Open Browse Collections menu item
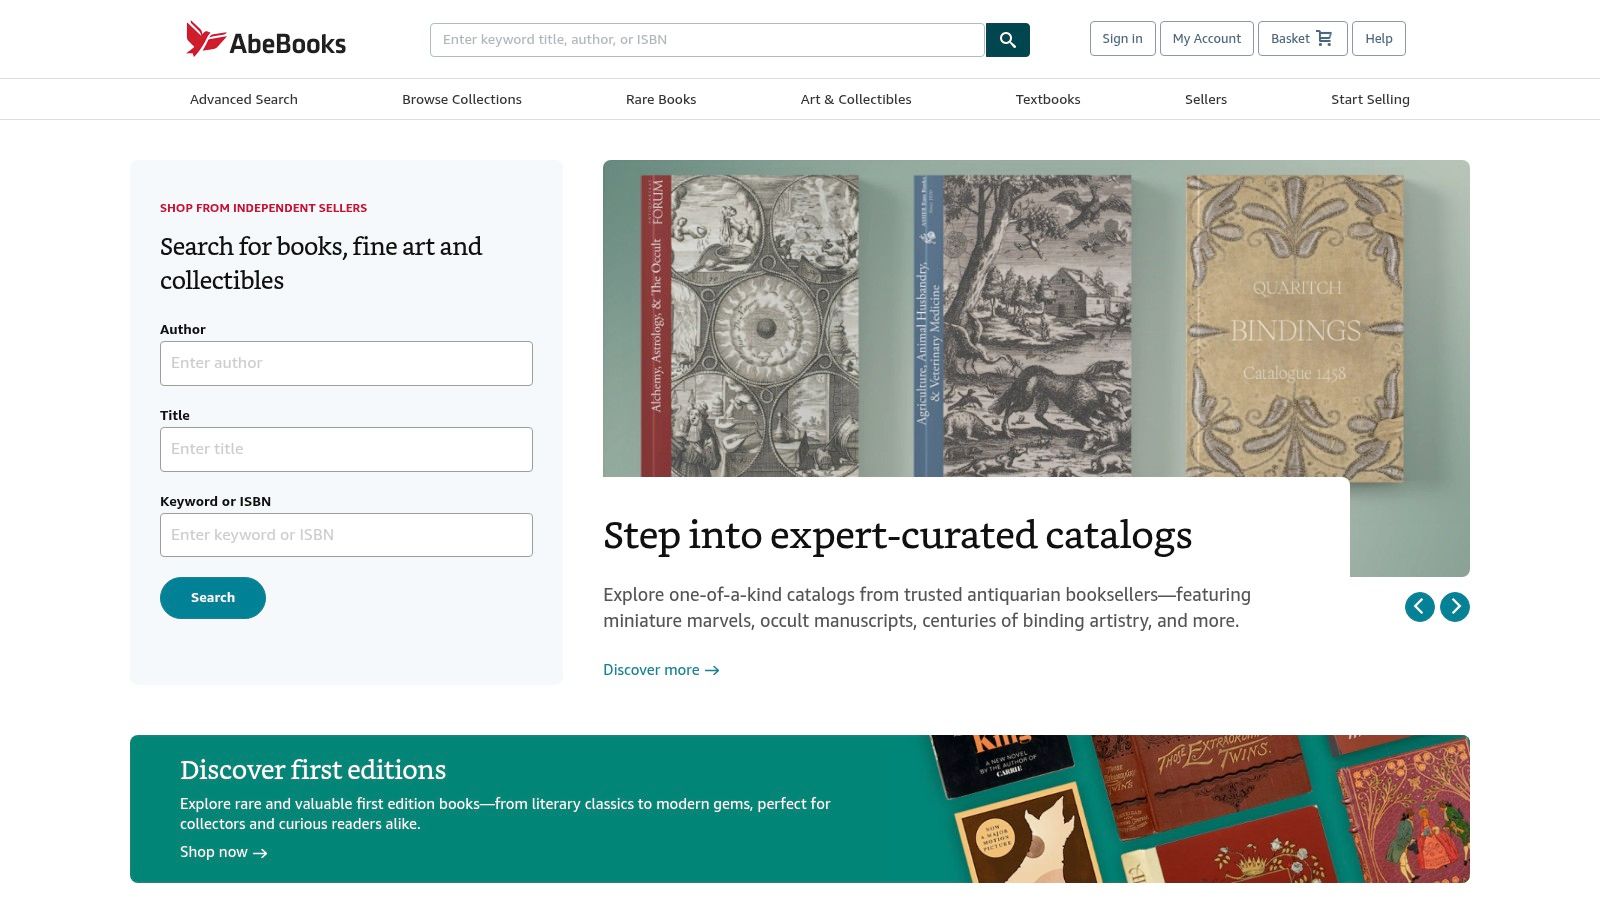 pos(462,99)
